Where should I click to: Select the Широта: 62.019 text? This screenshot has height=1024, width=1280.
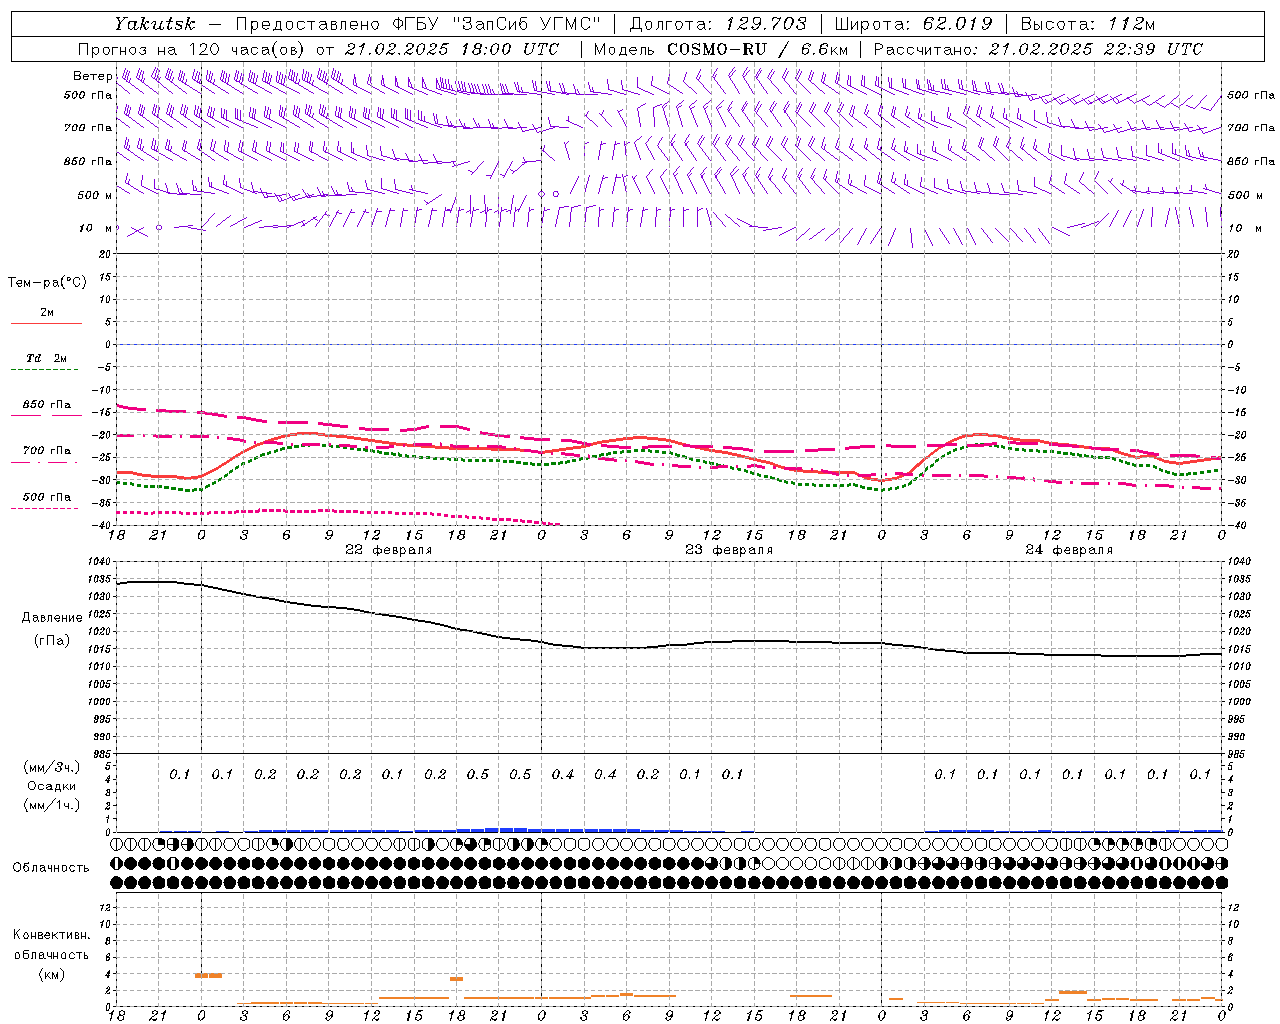click(913, 24)
